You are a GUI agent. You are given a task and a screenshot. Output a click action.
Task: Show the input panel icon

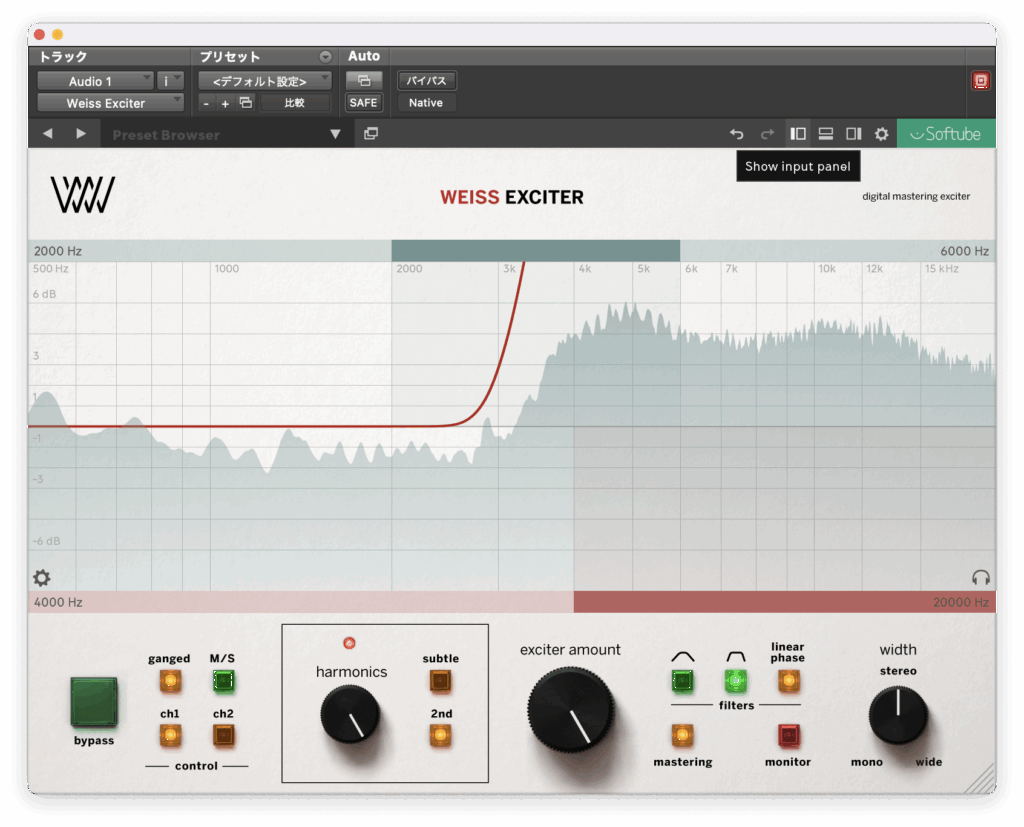pyautogui.click(x=798, y=134)
